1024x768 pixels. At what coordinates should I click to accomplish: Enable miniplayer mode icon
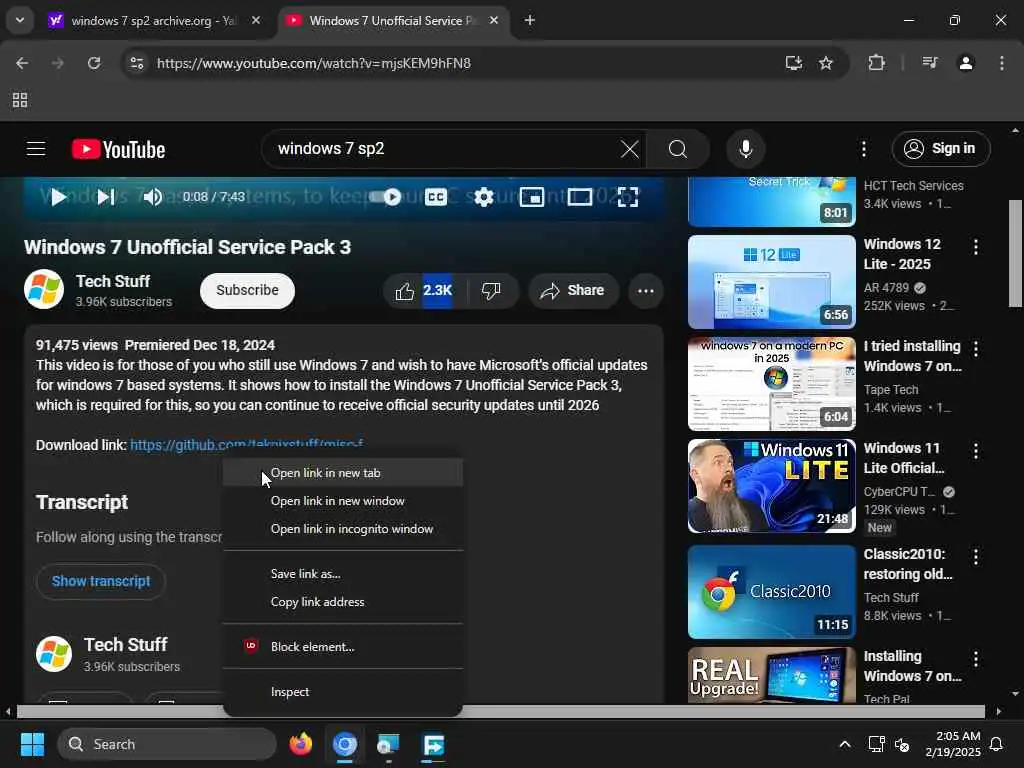(x=532, y=197)
